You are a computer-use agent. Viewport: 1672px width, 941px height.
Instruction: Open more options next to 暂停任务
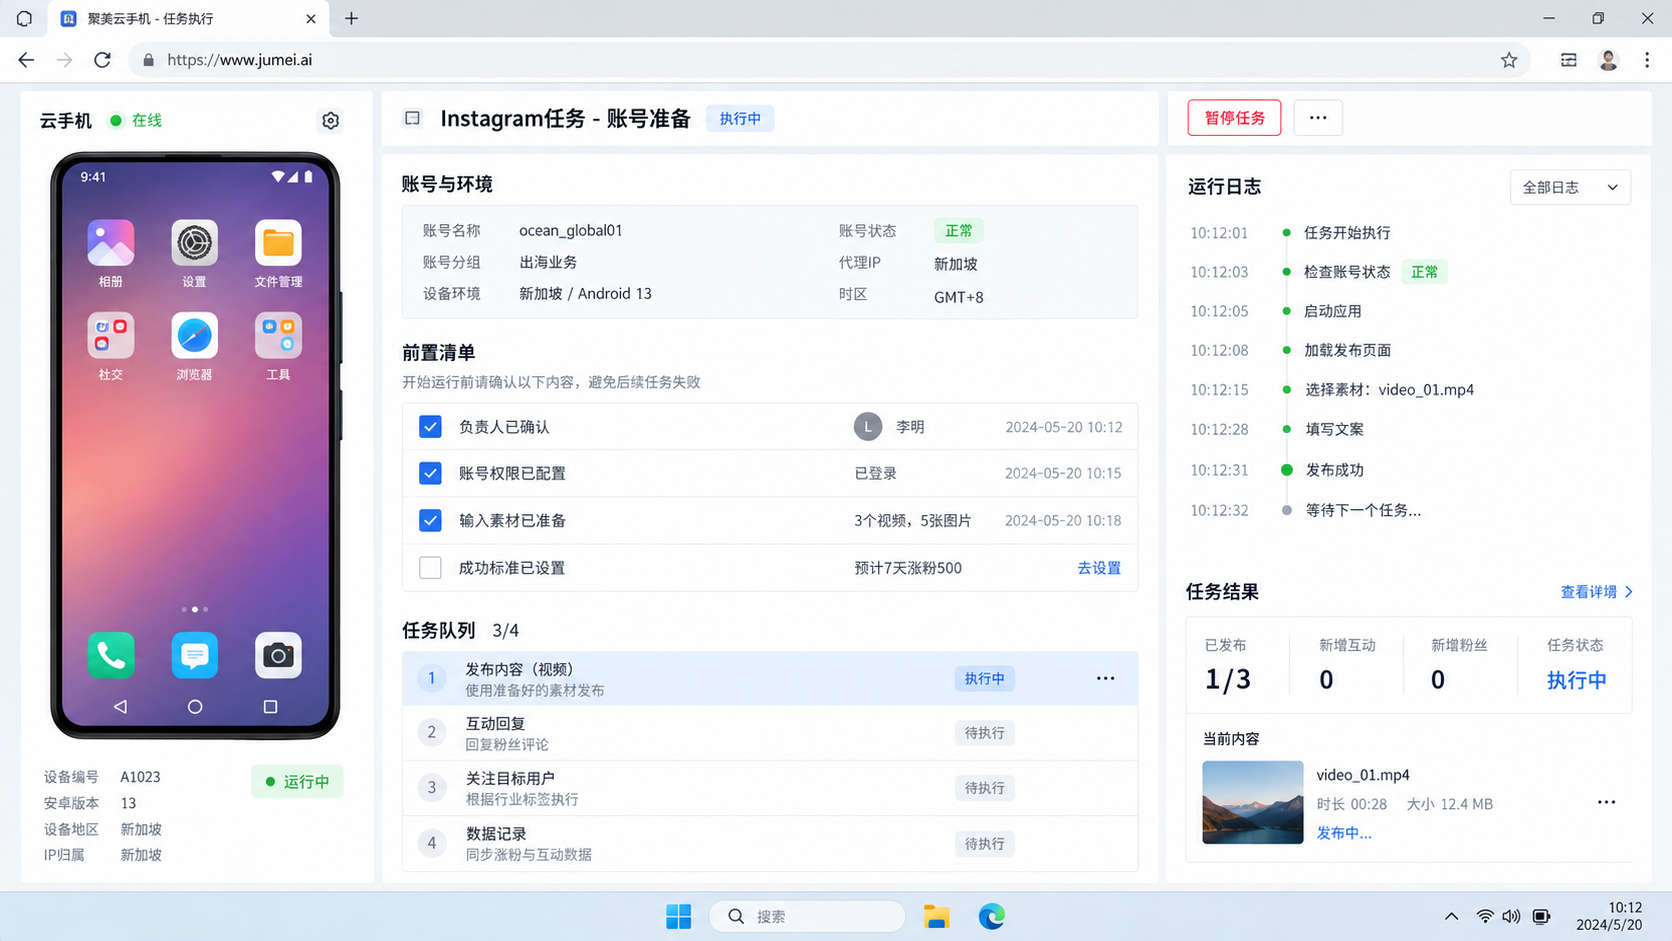click(1318, 118)
